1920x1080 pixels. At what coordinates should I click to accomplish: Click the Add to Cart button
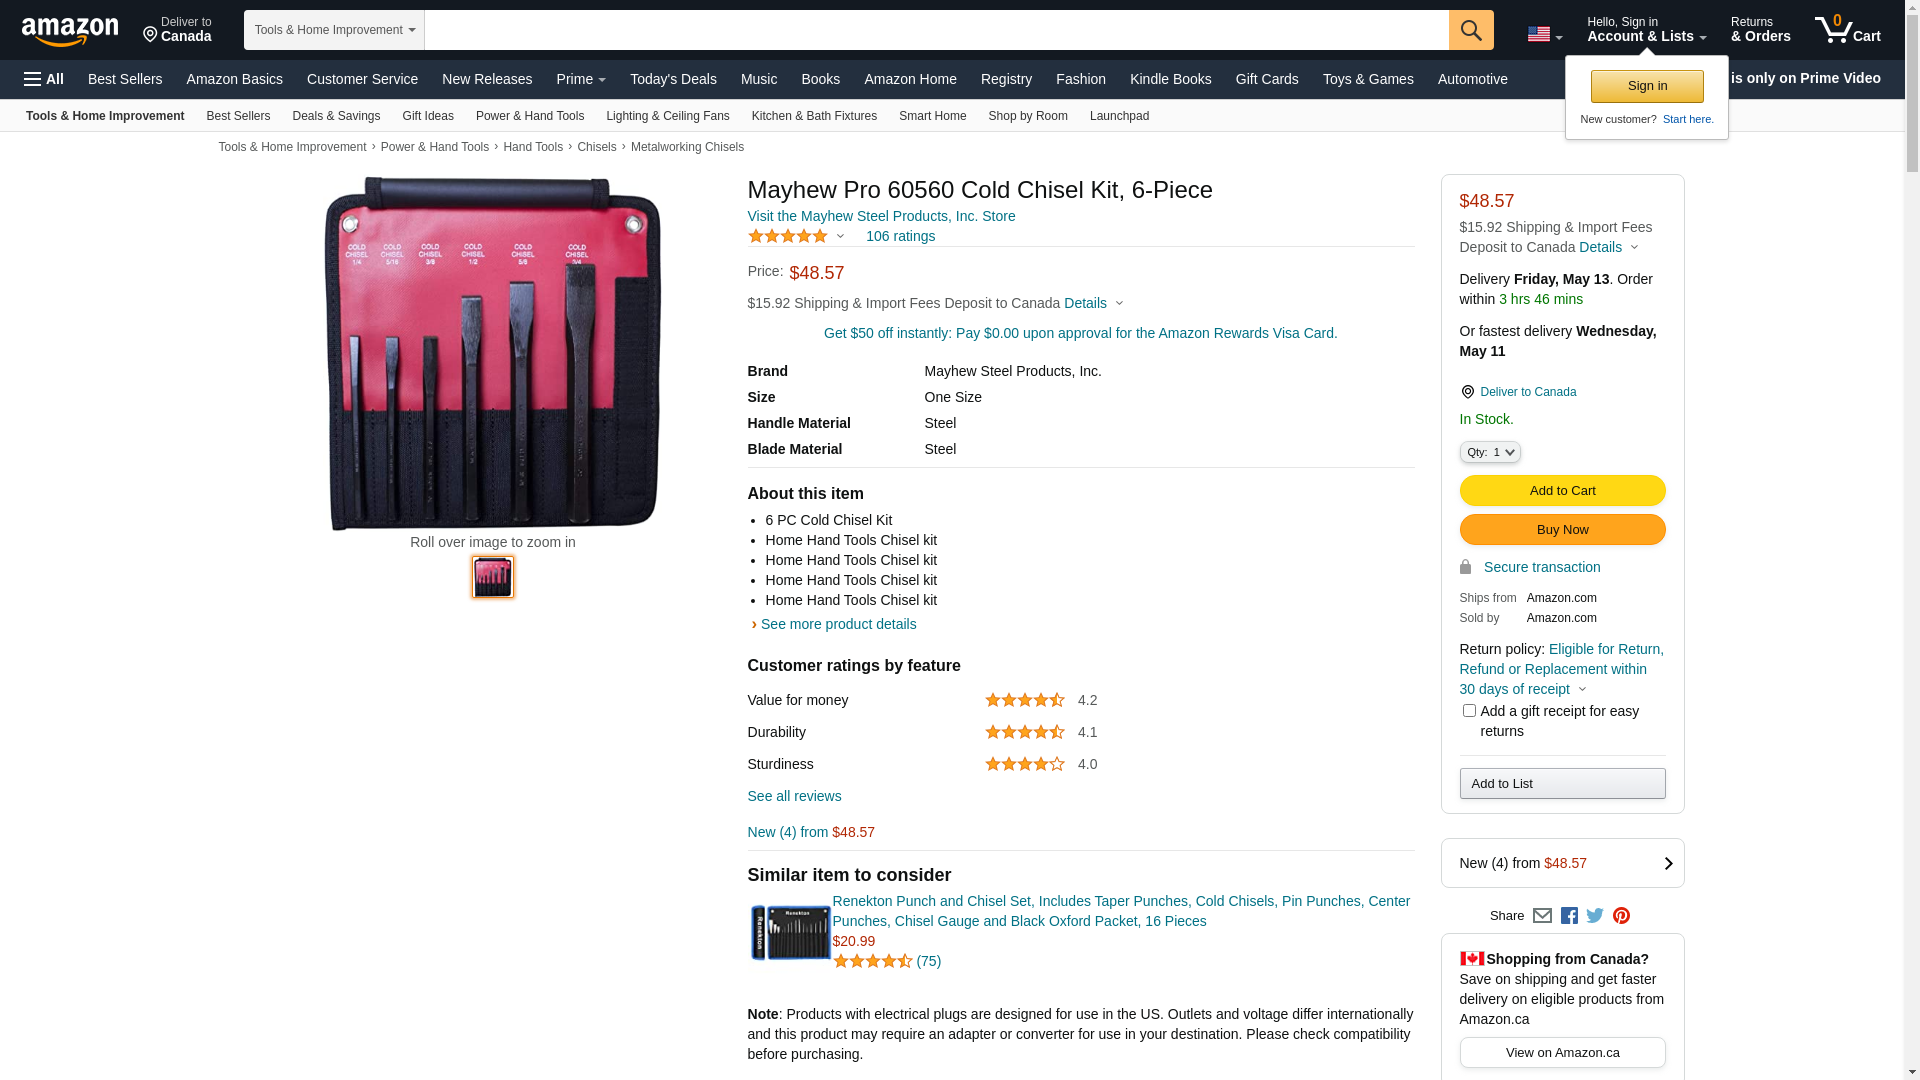coord(1562,491)
